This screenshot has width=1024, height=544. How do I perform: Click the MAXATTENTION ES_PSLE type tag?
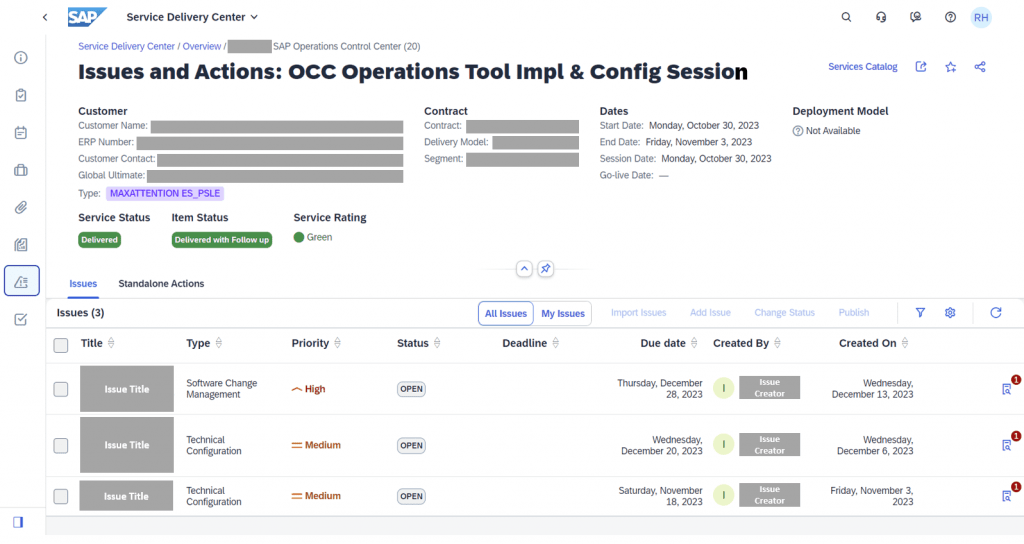tap(165, 193)
